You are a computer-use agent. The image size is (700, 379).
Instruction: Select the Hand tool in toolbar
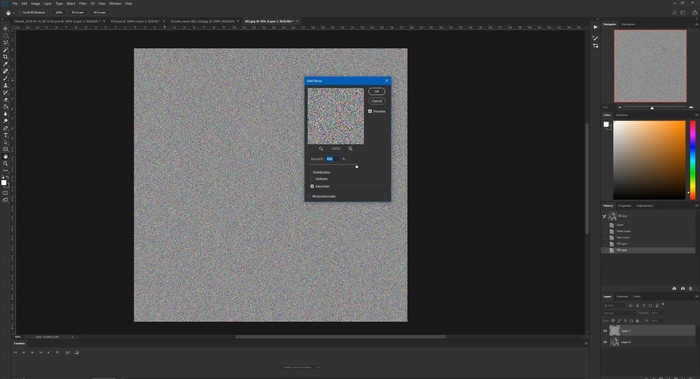point(5,157)
